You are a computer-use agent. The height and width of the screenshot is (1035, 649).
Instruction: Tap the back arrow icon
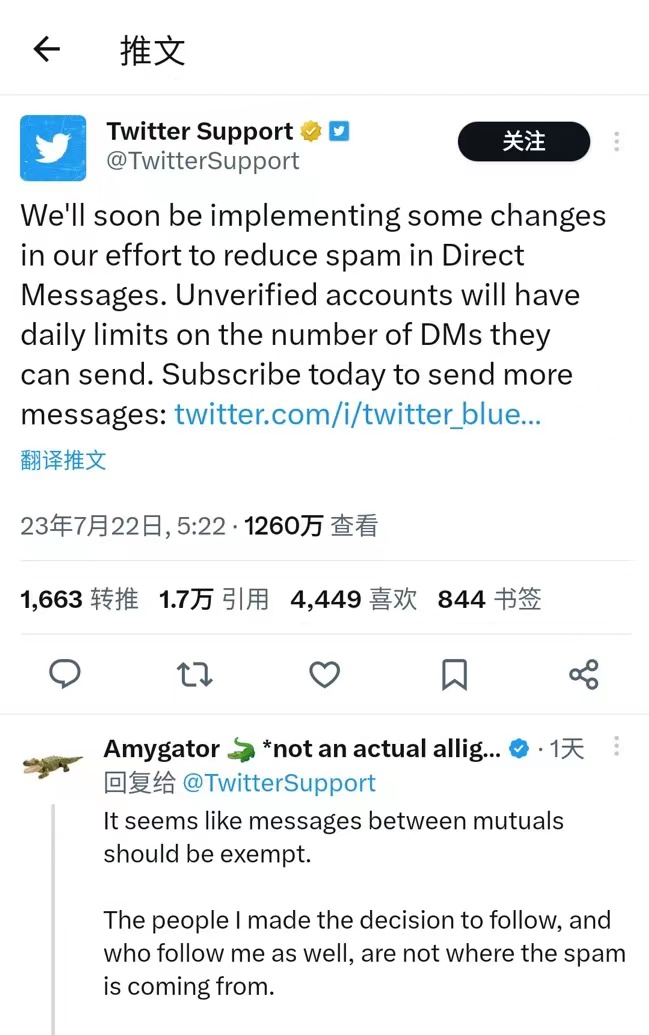tap(47, 49)
